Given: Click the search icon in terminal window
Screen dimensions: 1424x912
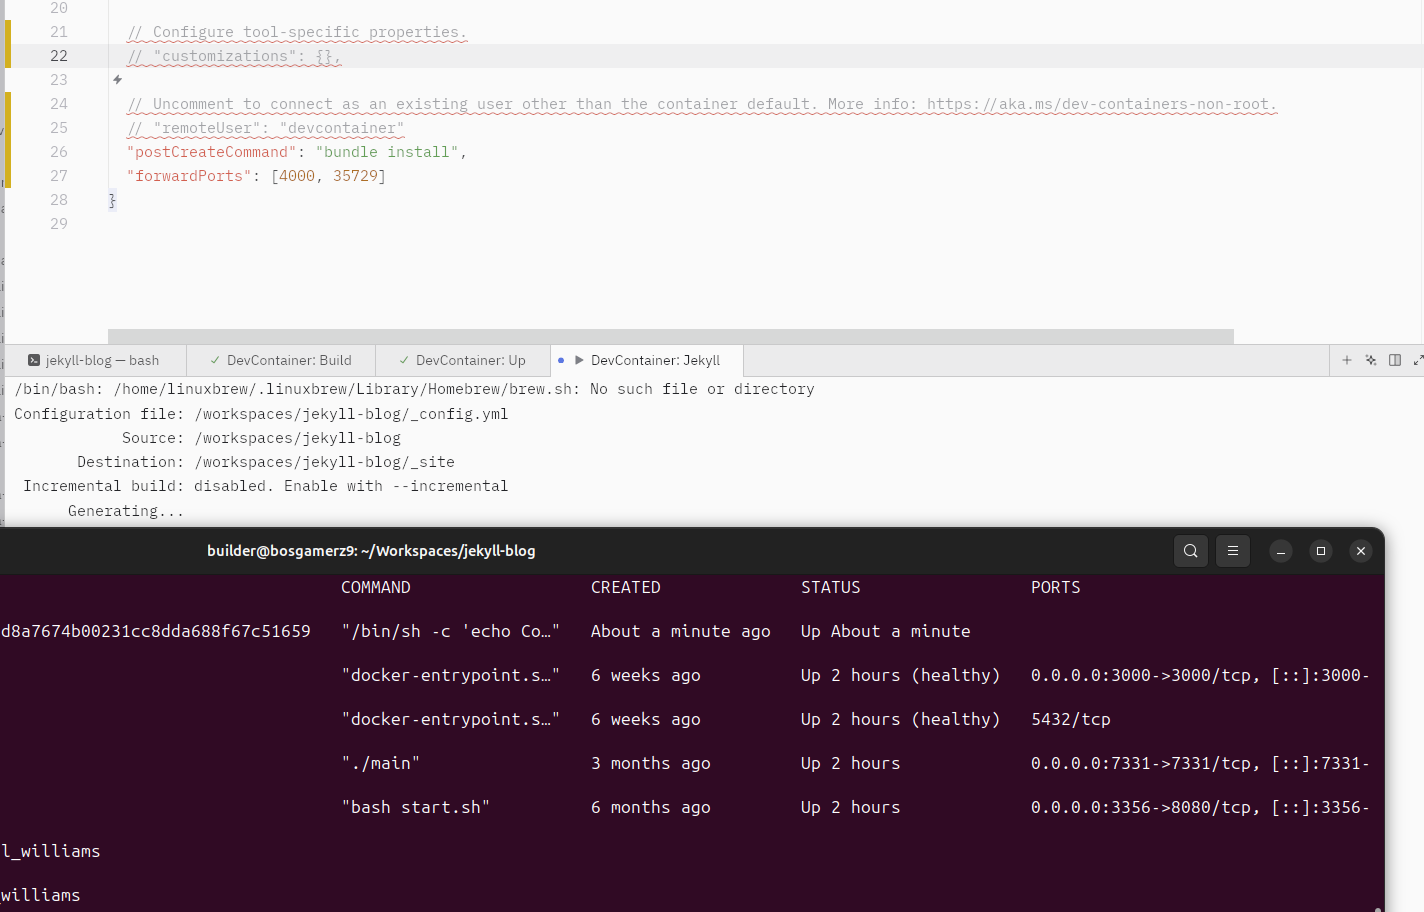Looking at the screenshot, I should click(x=1191, y=551).
